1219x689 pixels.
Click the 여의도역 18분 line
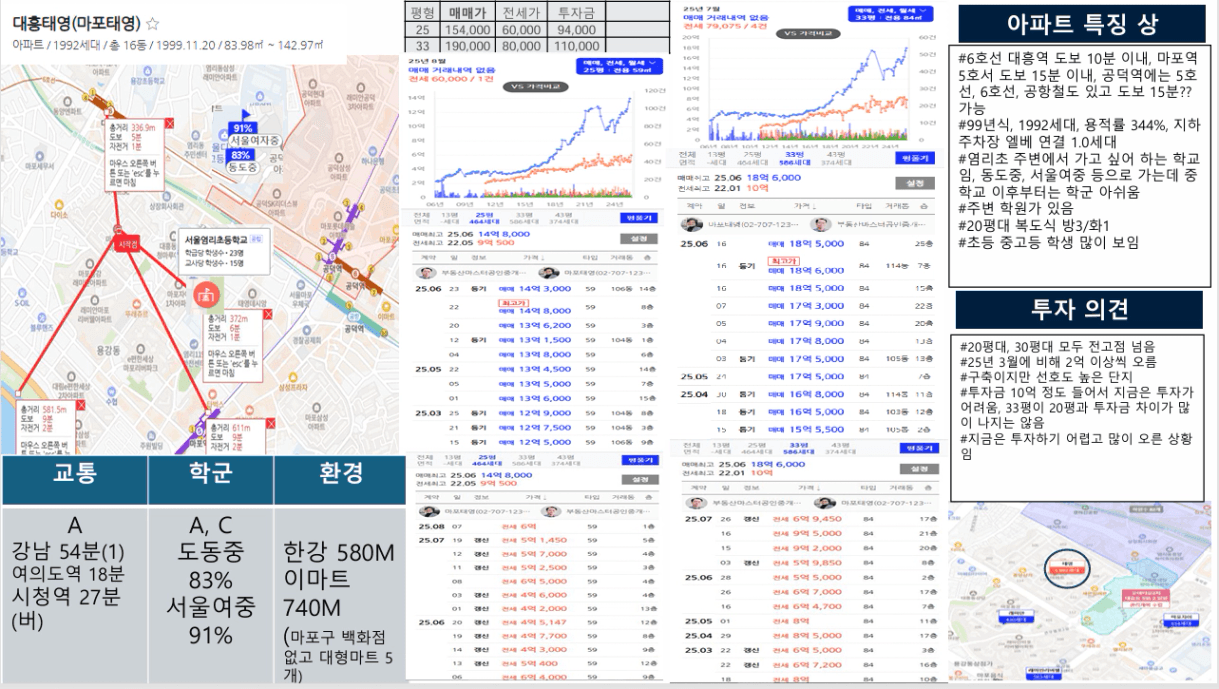(x=69, y=574)
